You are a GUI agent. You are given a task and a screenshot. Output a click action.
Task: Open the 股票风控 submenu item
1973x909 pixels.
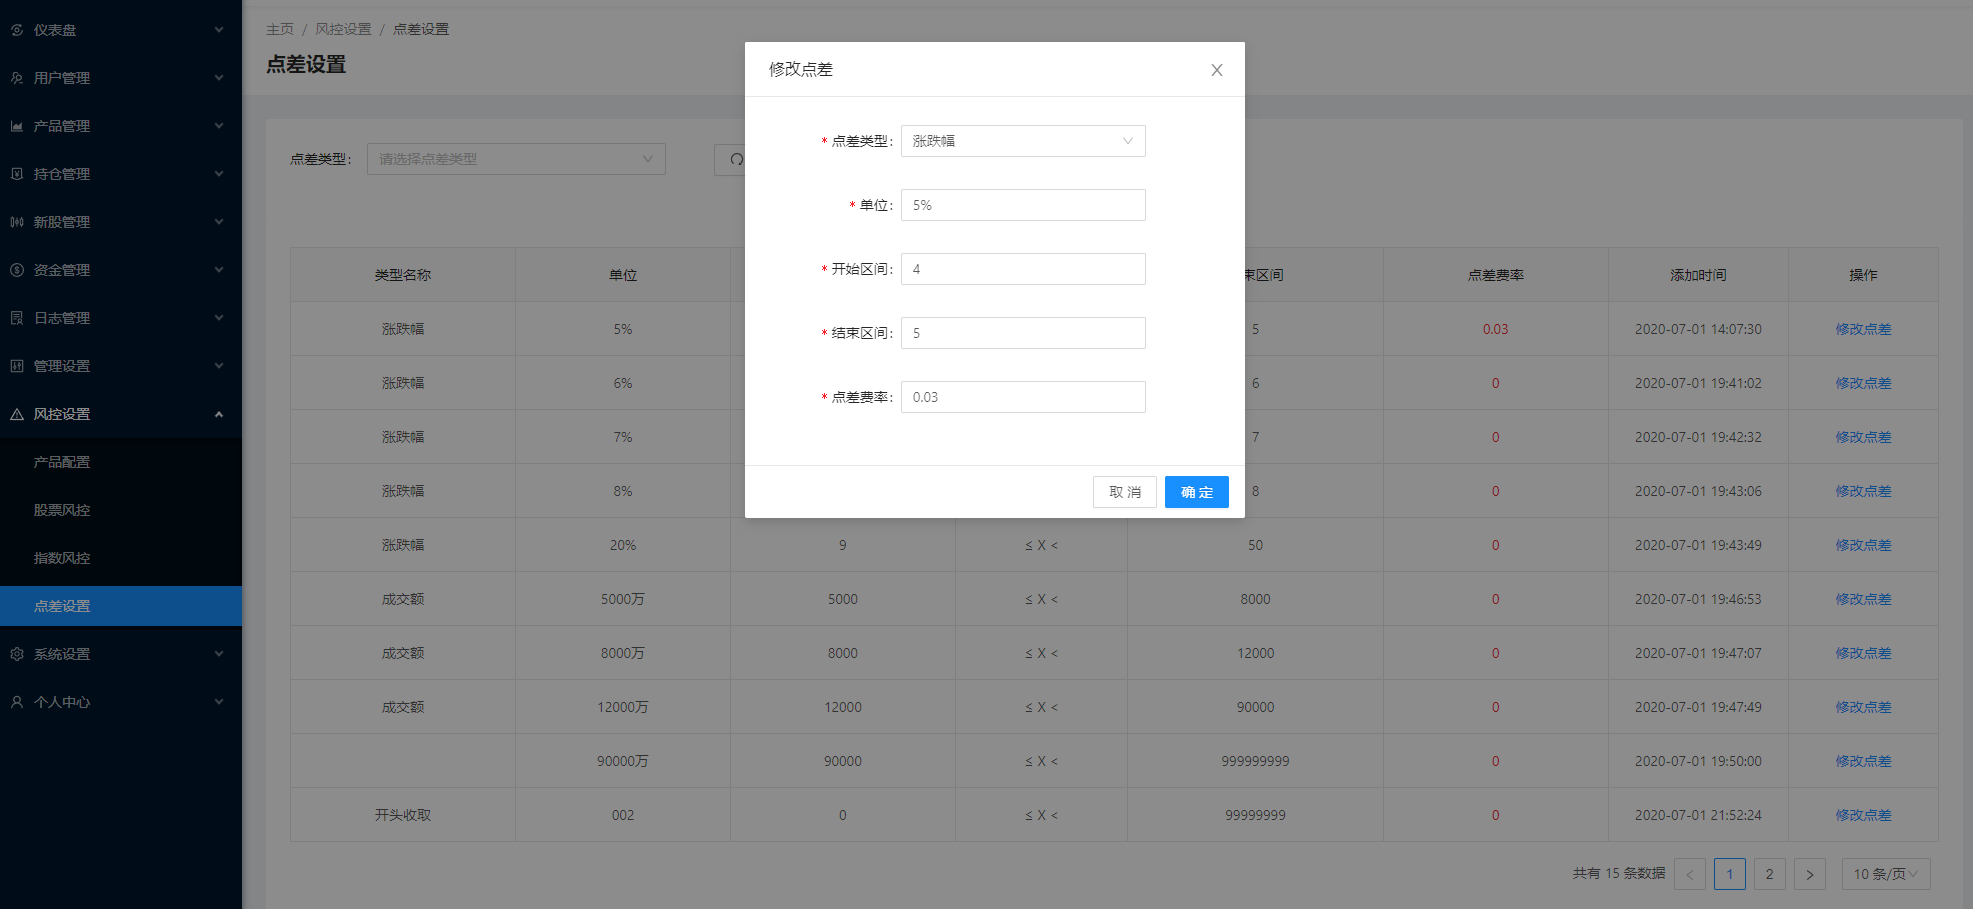coord(62,510)
